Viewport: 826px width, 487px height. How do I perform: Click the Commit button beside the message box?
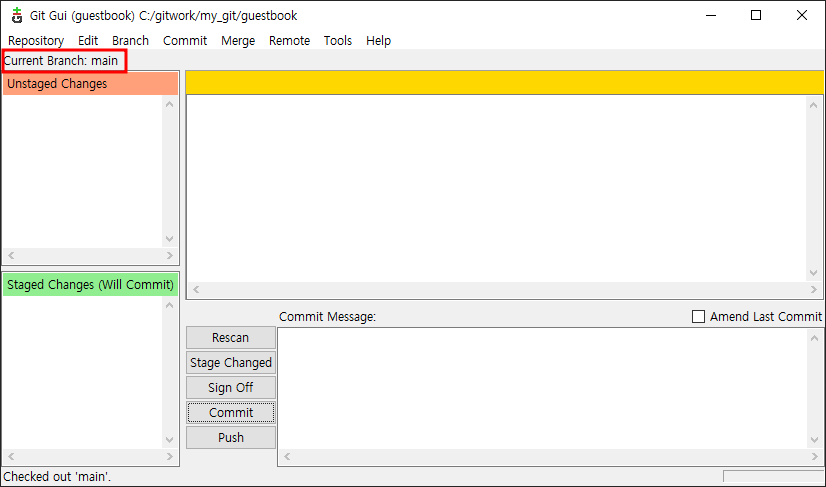point(231,413)
